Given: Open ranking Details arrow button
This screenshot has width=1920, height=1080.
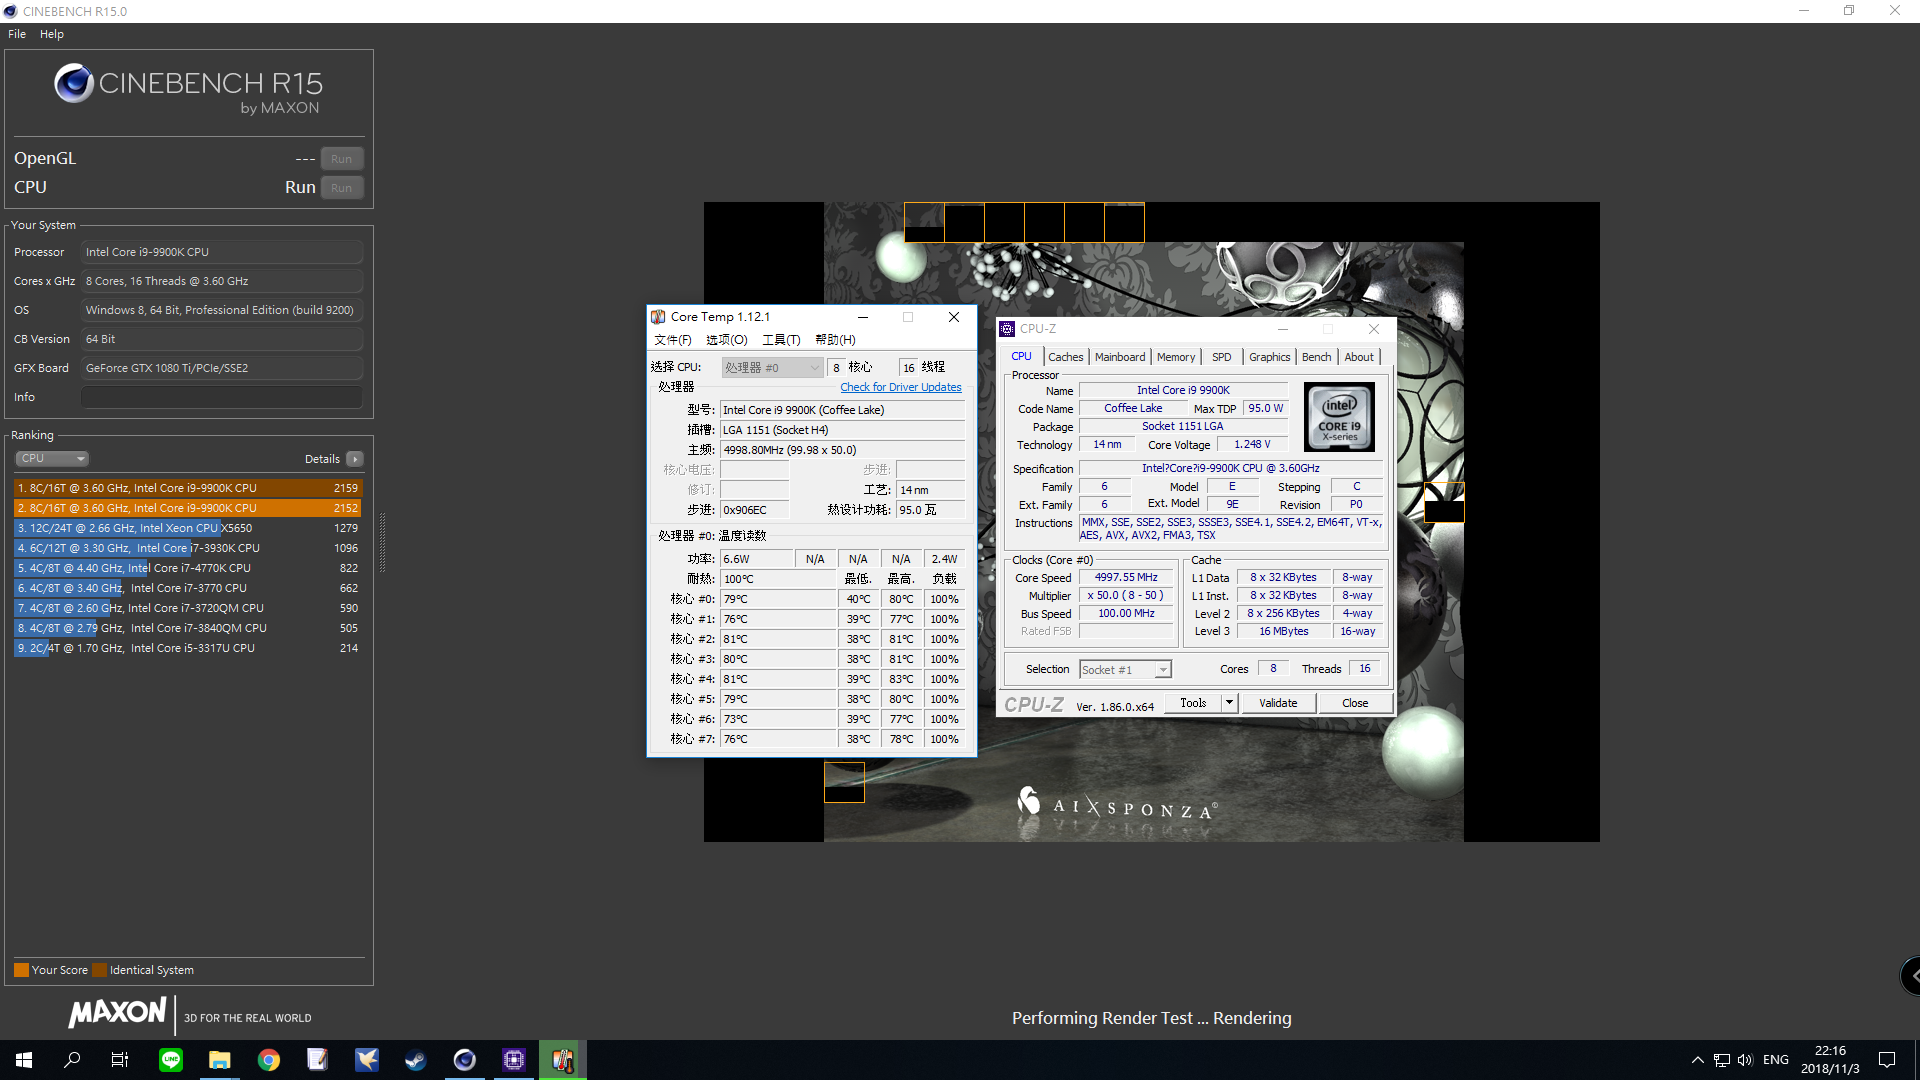Looking at the screenshot, I should pos(355,459).
